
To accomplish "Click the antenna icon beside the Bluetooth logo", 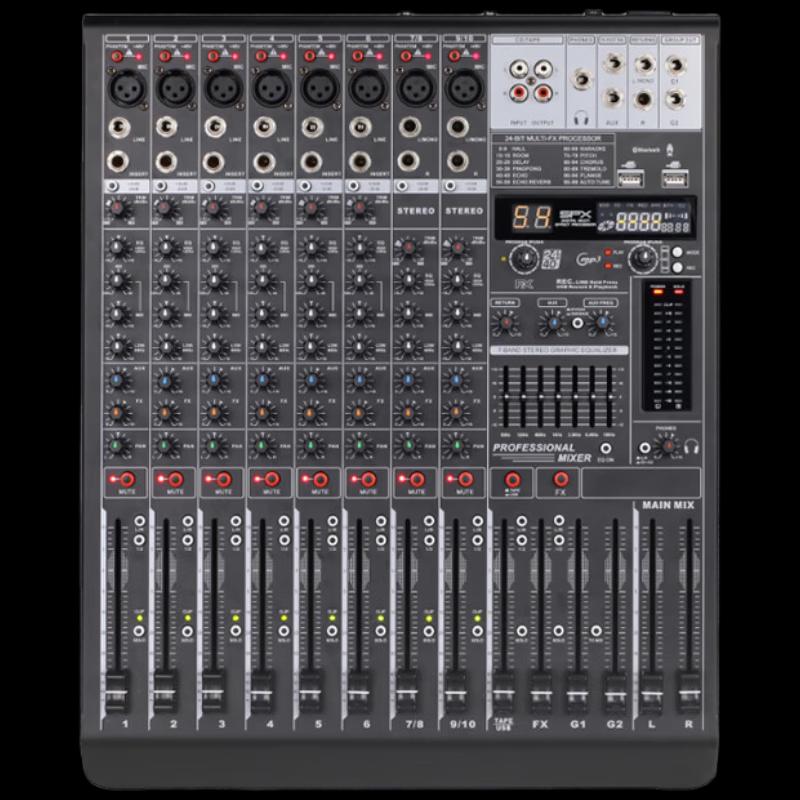I will coord(668,149).
